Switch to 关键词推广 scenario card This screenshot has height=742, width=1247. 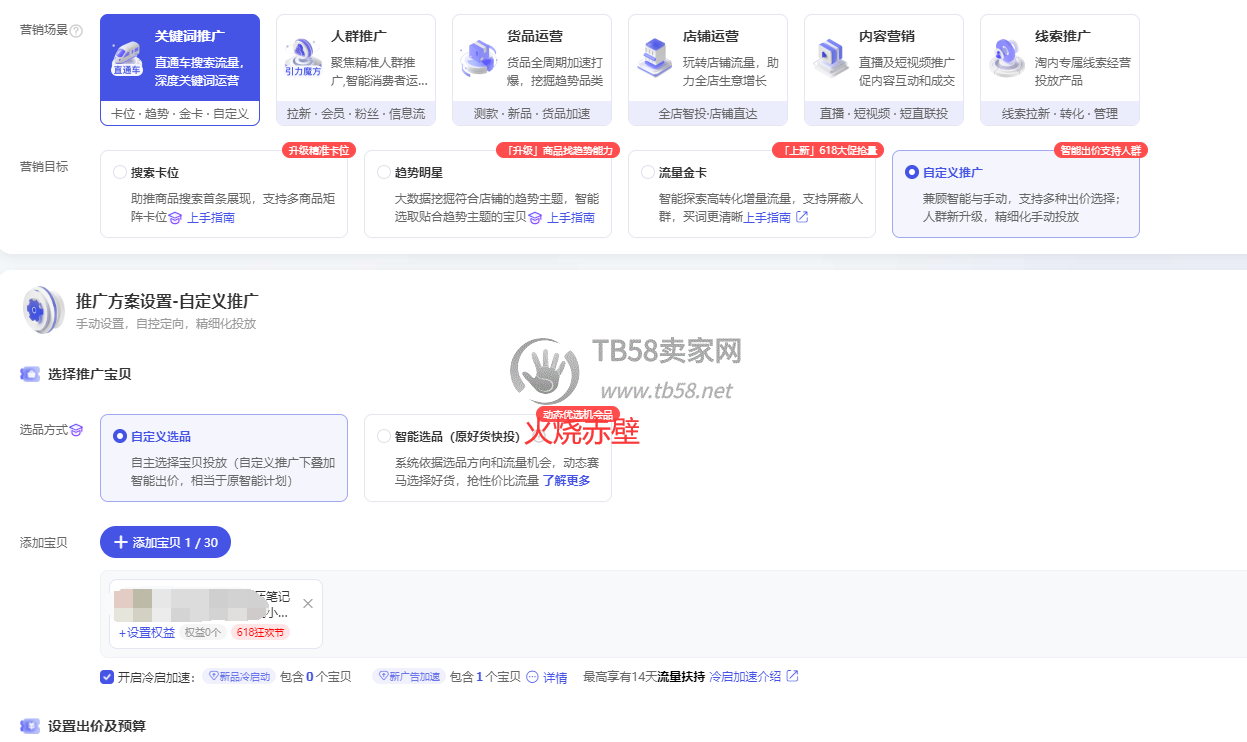(x=180, y=70)
